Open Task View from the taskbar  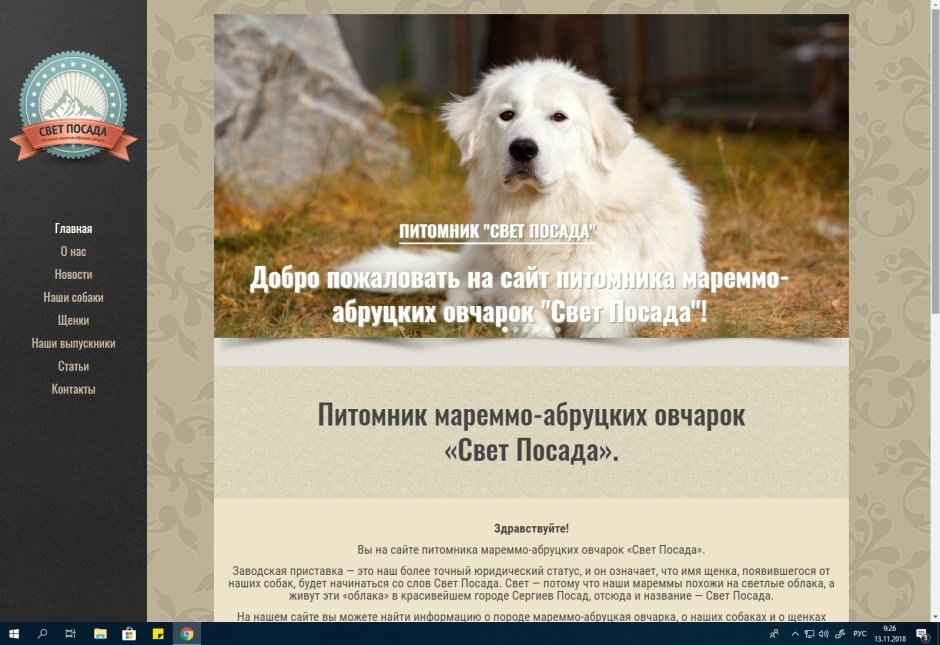(x=69, y=633)
